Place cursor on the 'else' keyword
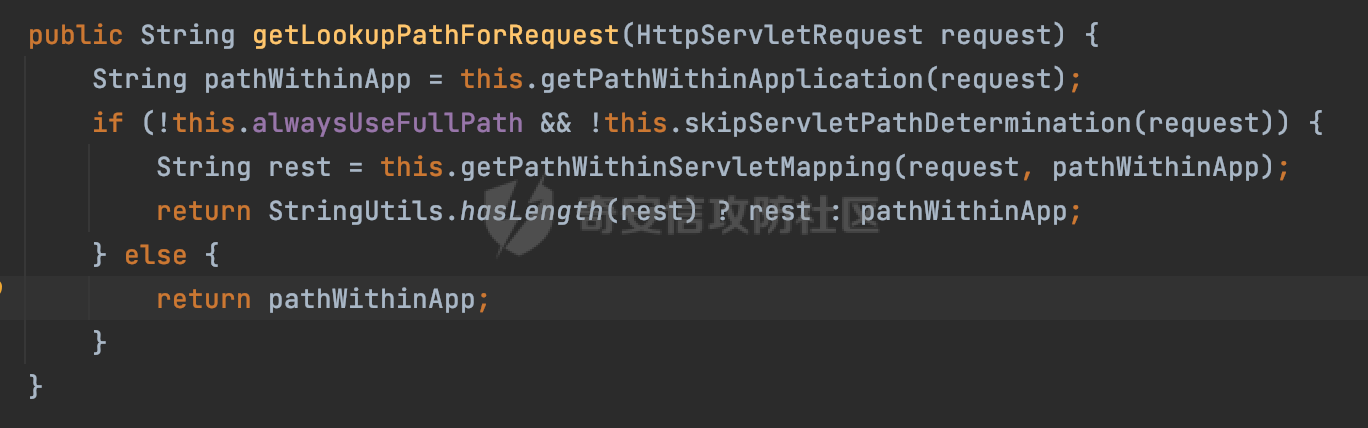The image size is (1368, 428). pos(155,255)
